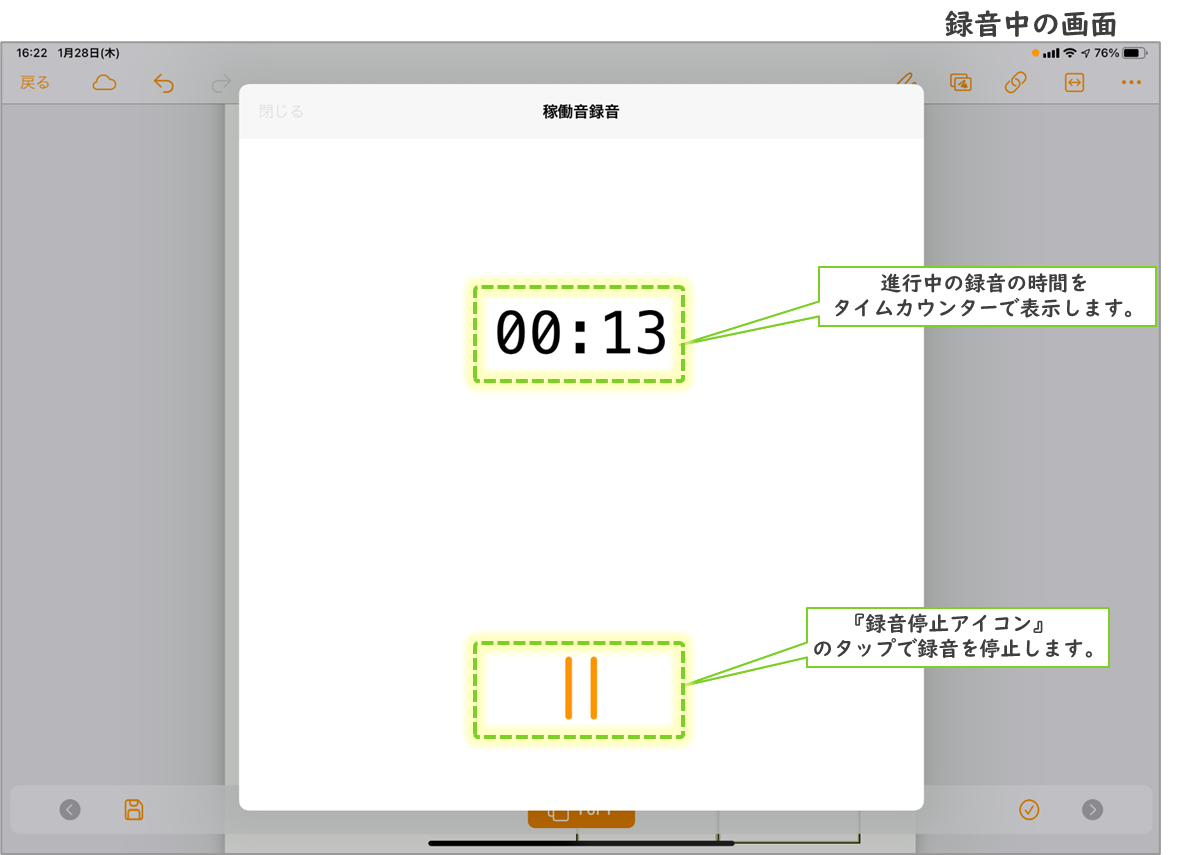The height and width of the screenshot is (855, 1188).
Task: Tap the pause icon to stop recording
Action: 580,688
